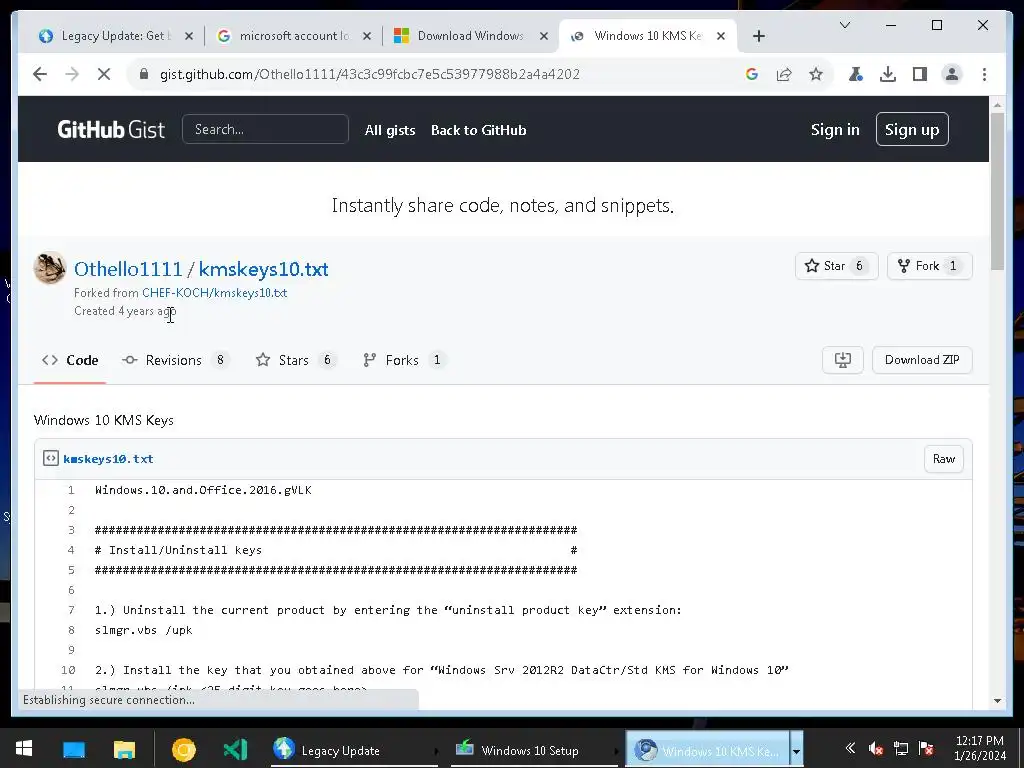Go back to the previous page
Screen dimensions: 1024x768
coord(40,74)
